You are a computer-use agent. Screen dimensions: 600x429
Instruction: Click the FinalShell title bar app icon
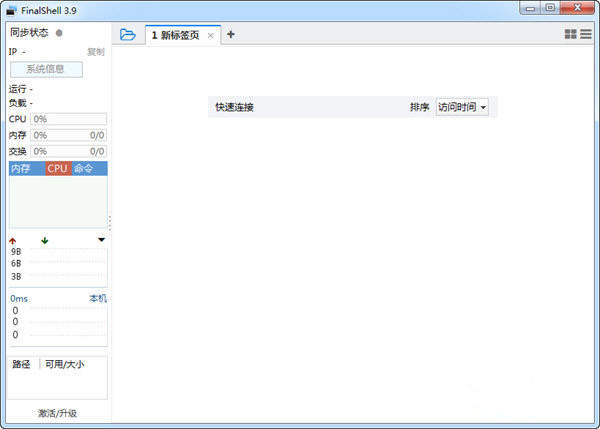pos(11,11)
